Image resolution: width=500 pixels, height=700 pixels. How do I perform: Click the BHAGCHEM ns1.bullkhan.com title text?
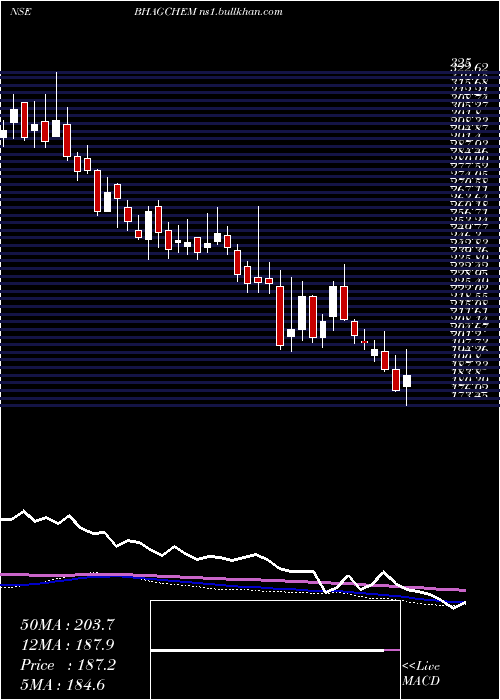(208, 12)
